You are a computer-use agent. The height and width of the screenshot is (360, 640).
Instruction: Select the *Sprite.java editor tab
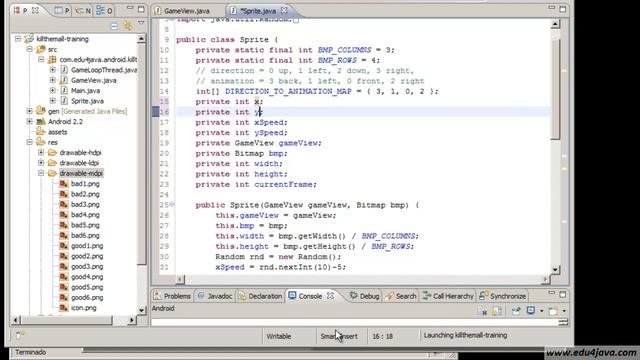point(258,11)
